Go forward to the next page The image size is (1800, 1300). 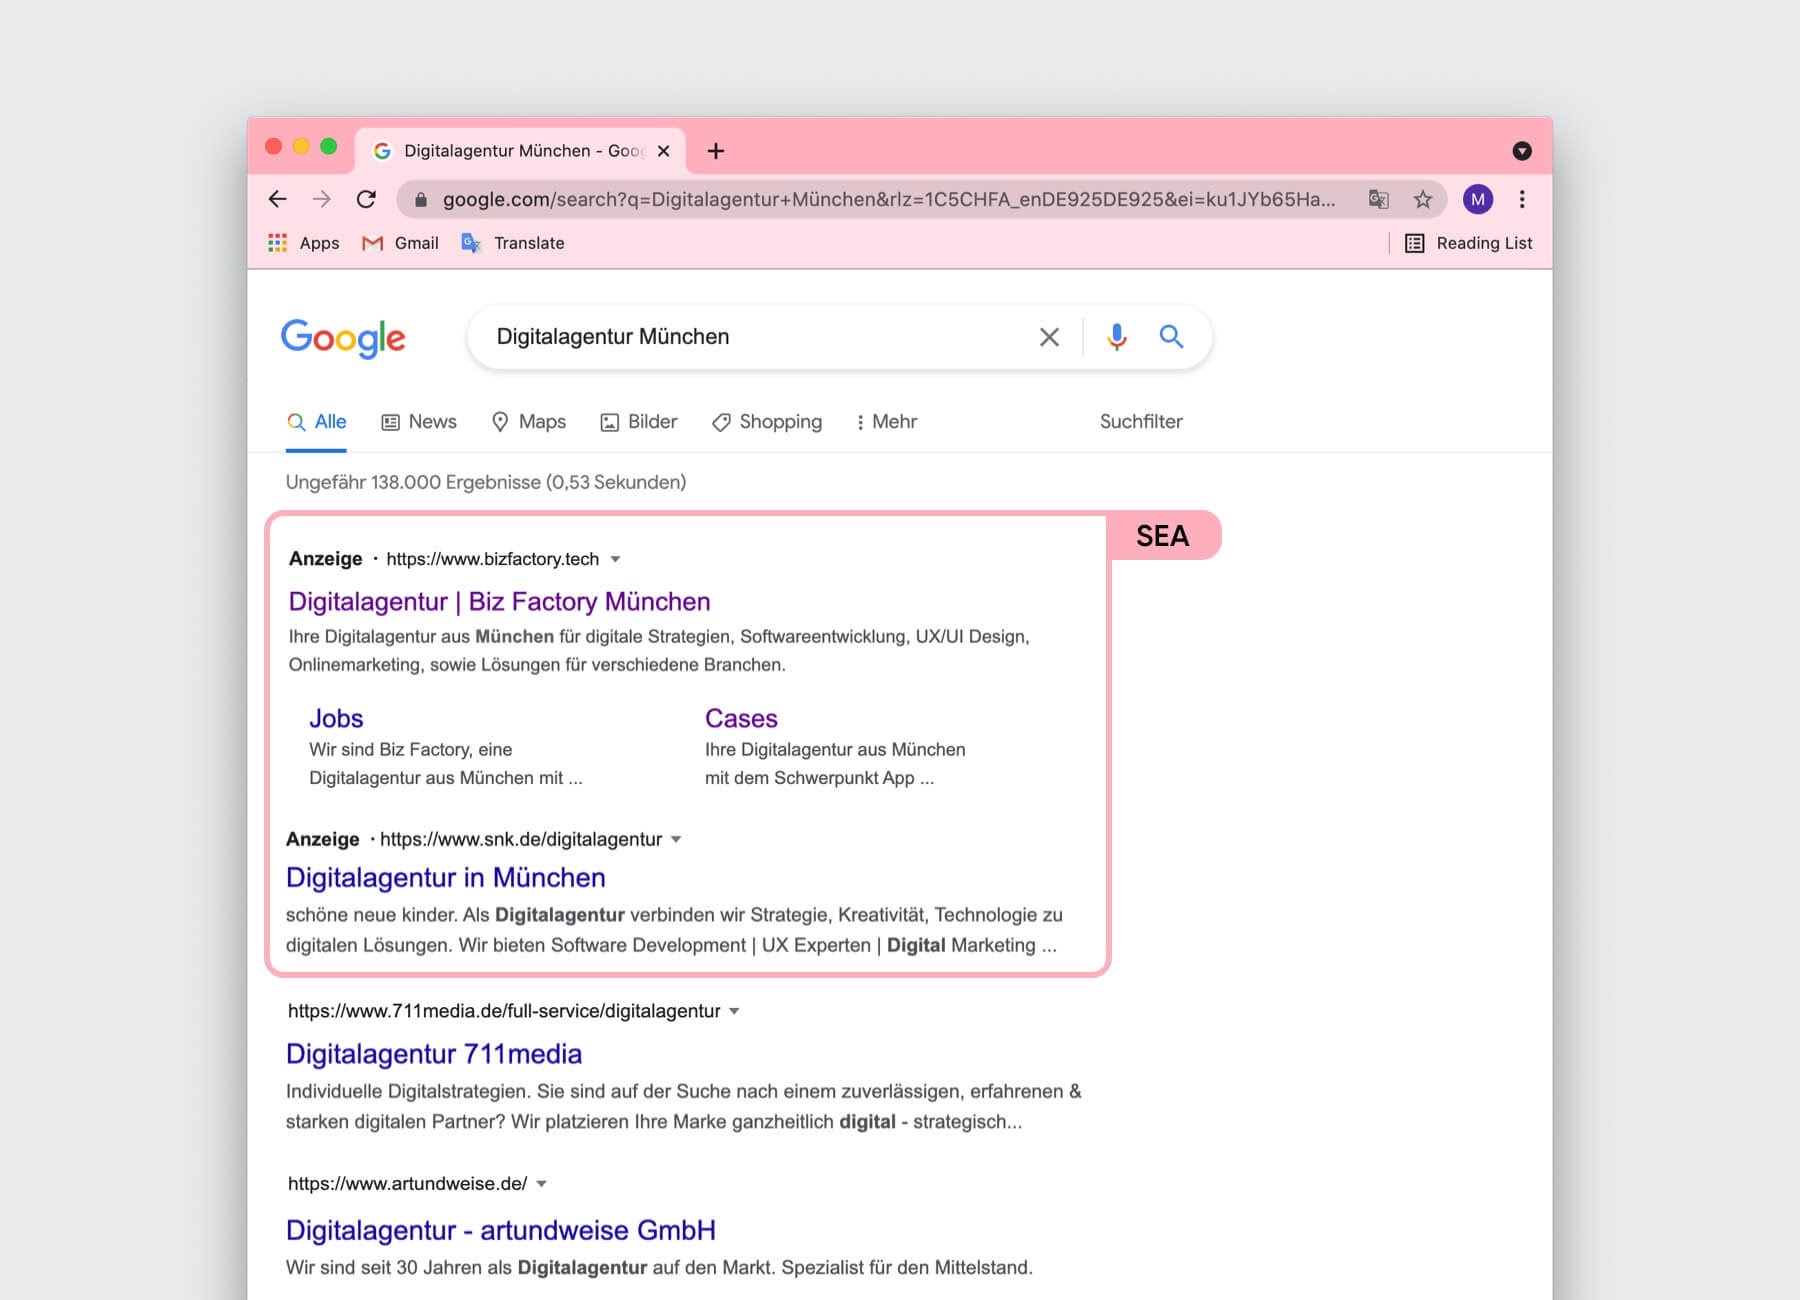click(x=322, y=199)
